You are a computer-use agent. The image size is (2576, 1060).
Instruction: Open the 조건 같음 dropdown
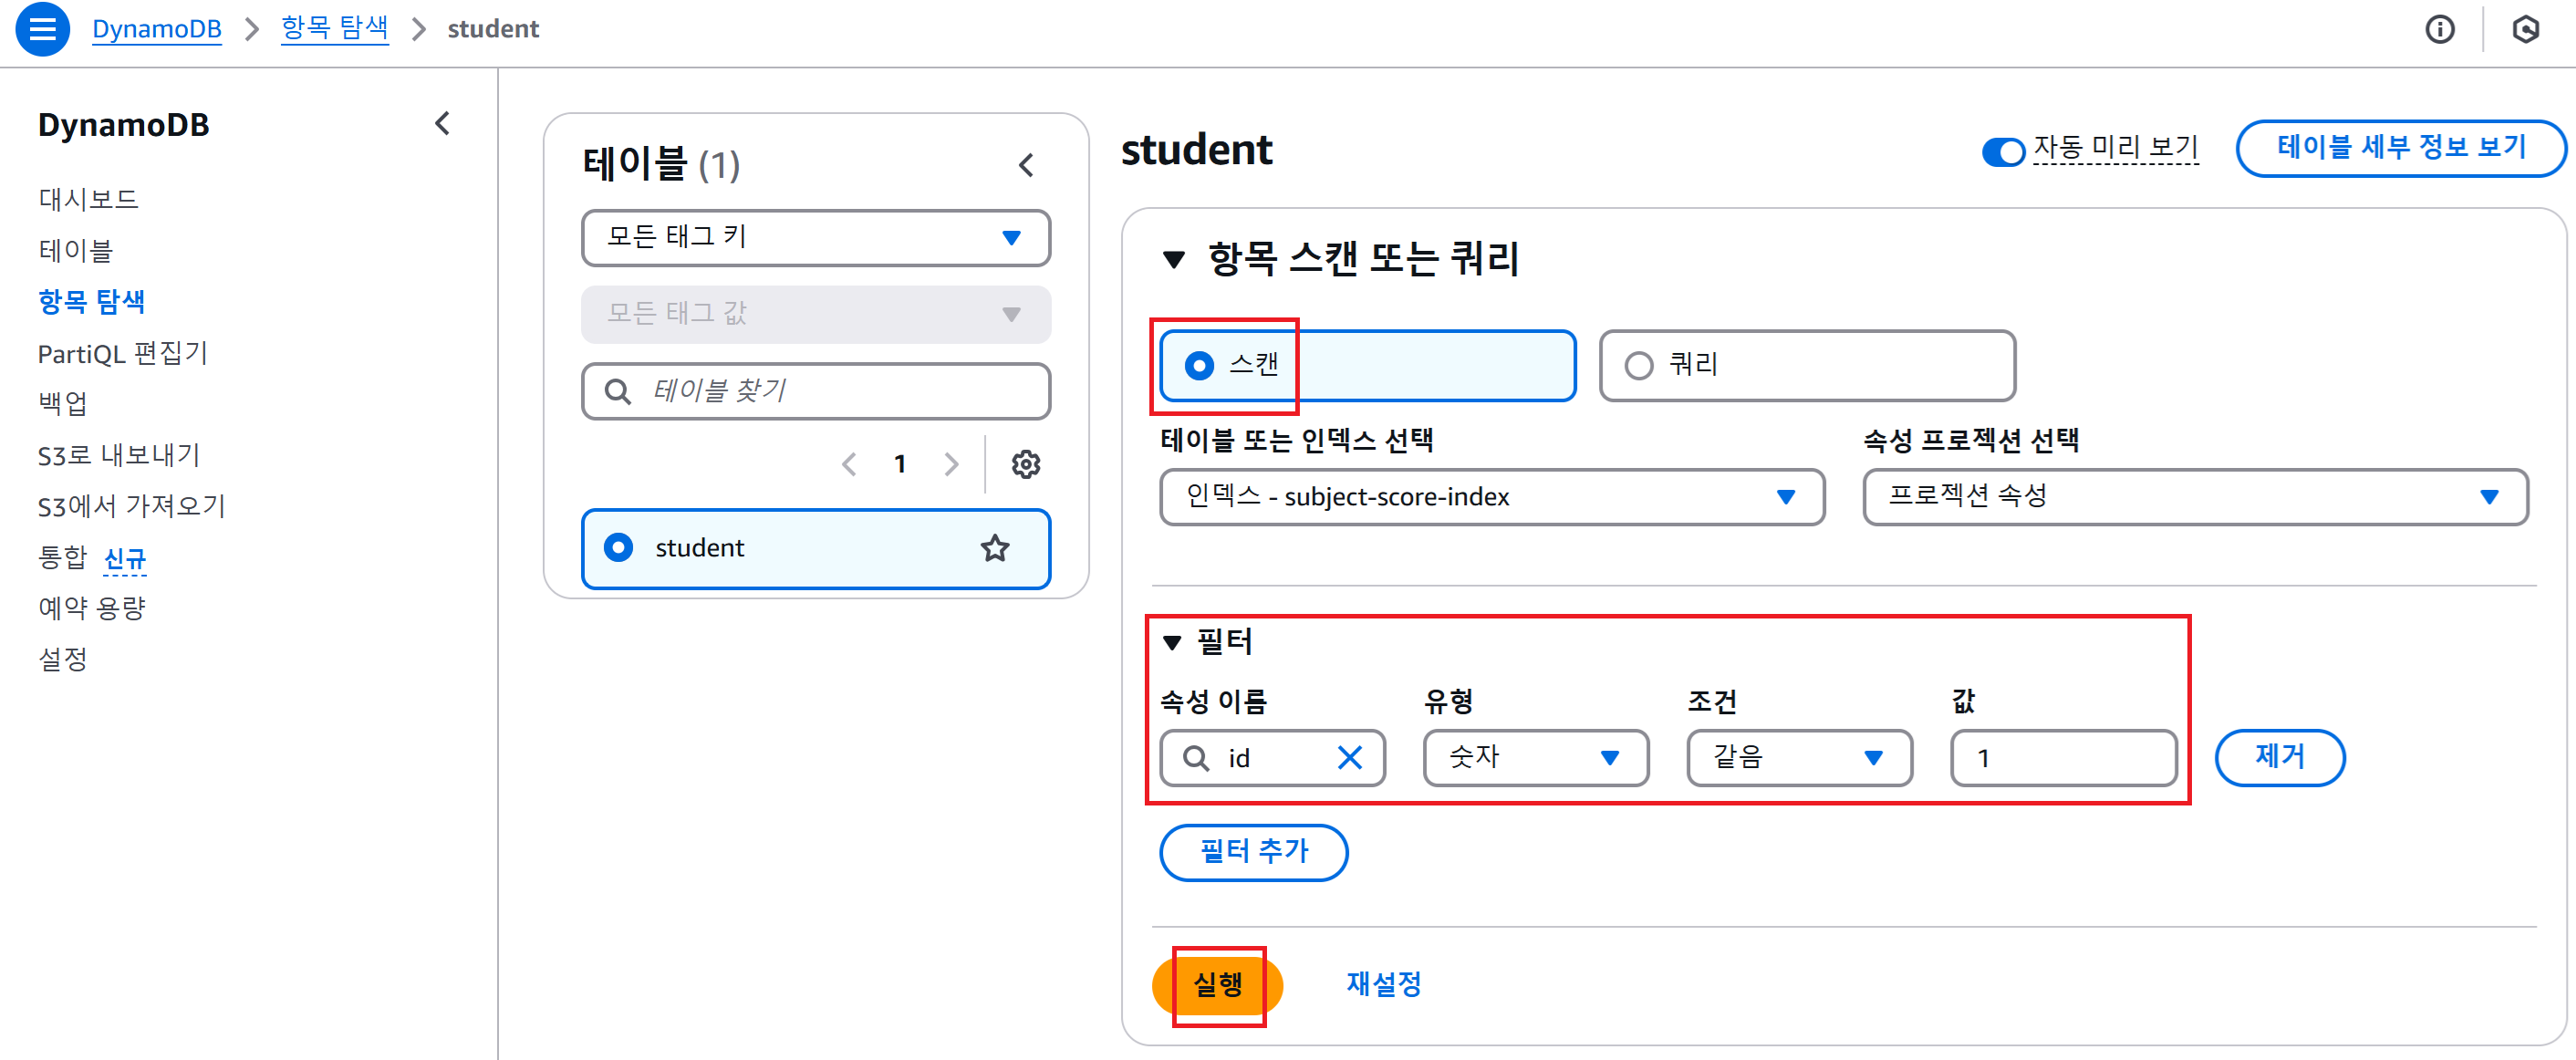pos(1798,758)
